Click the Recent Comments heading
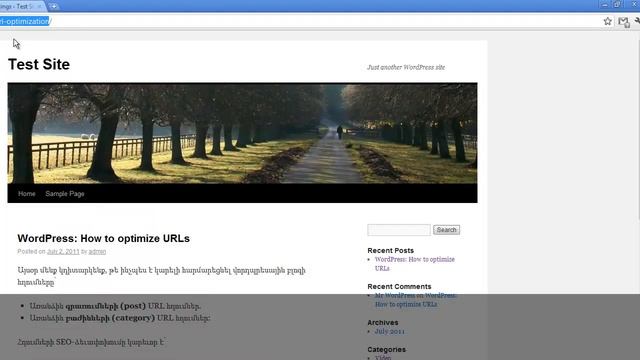640x360 pixels. (399, 286)
